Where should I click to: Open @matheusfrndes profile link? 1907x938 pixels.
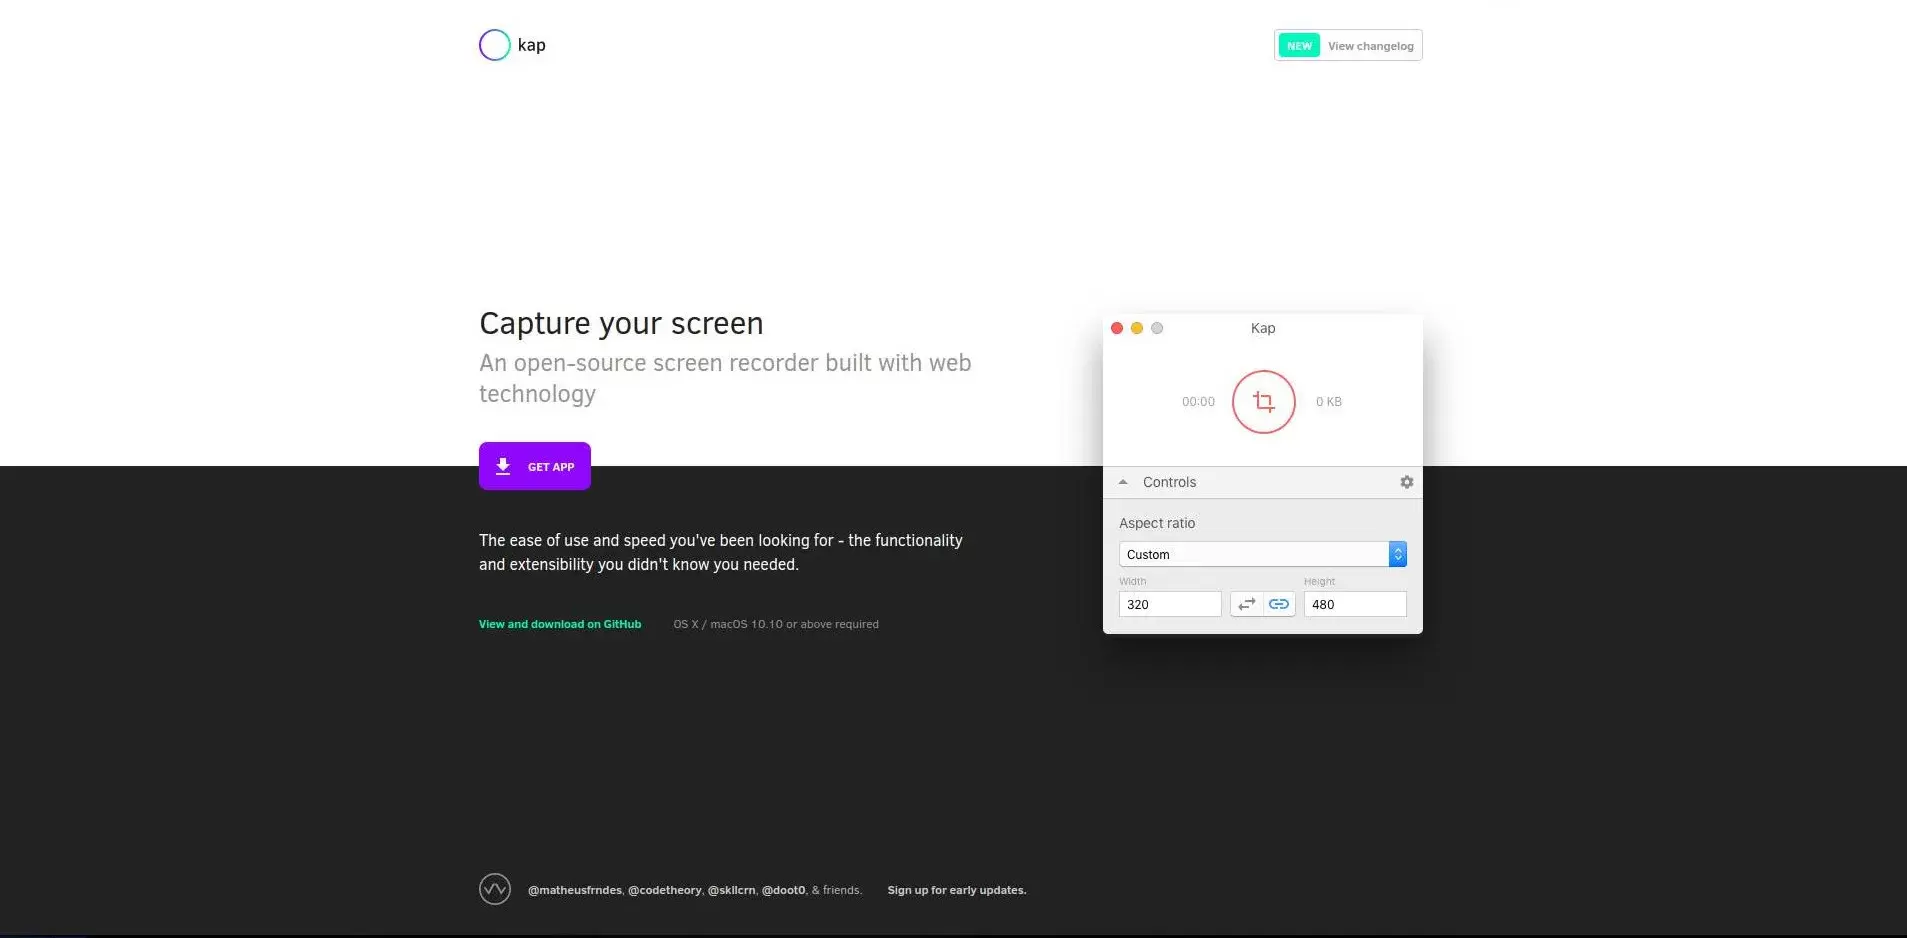(x=574, y=890)
